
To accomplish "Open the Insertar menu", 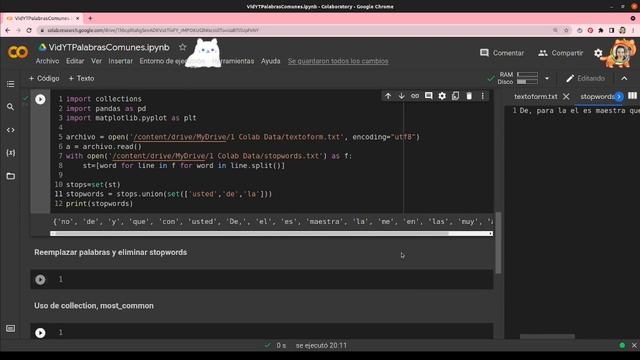I will [120, 61].
